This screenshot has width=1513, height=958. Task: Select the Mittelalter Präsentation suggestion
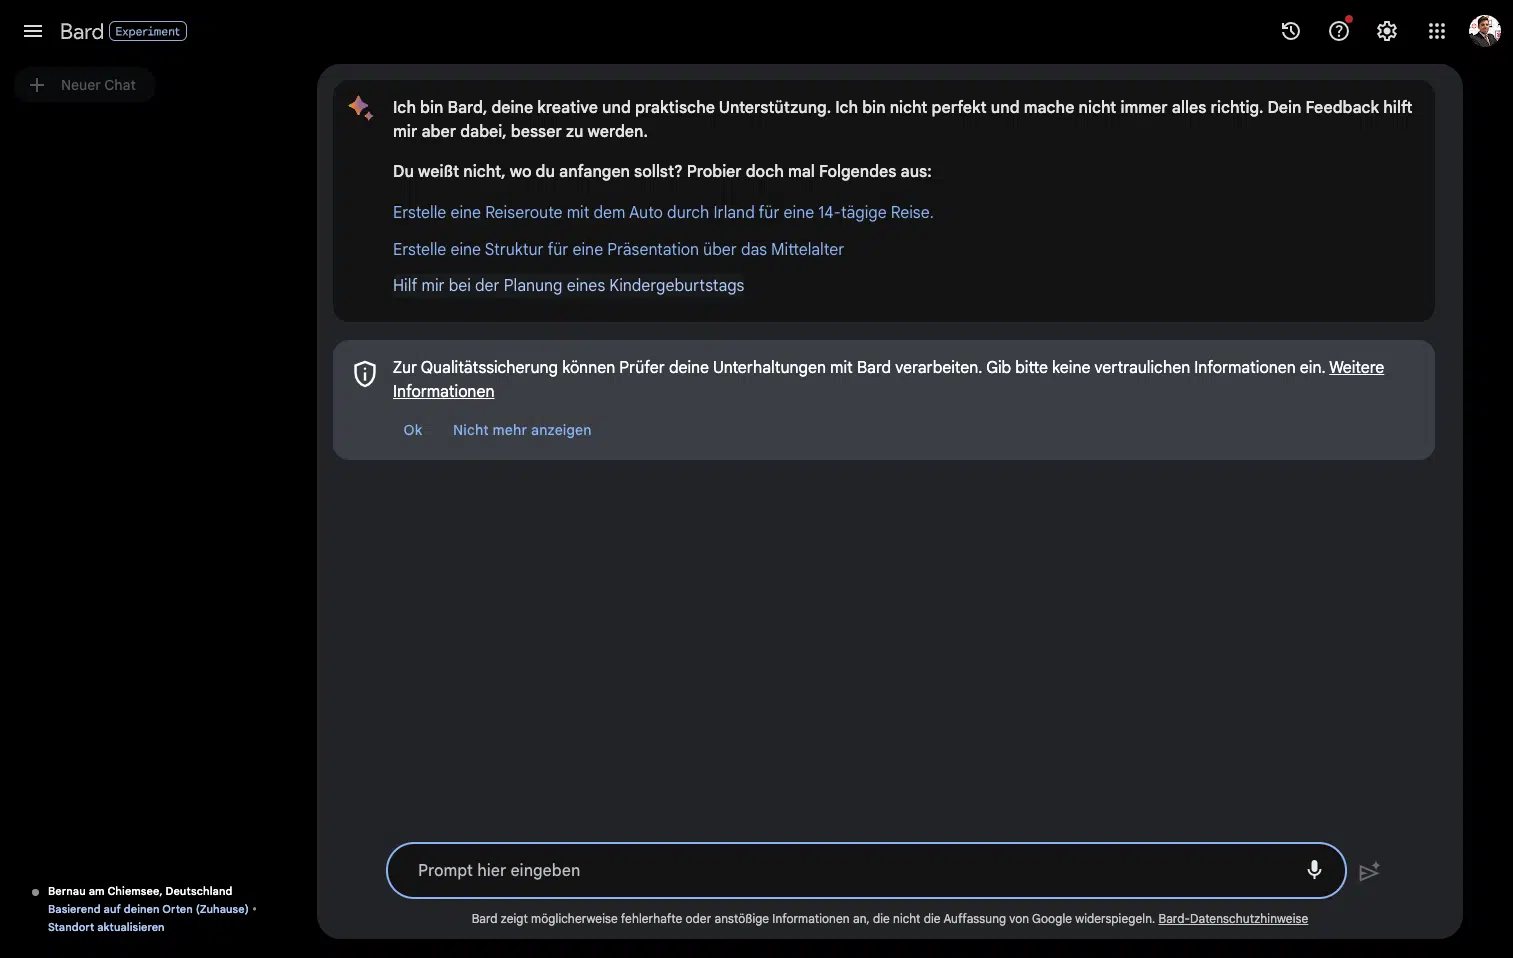(x=617, y=249)
